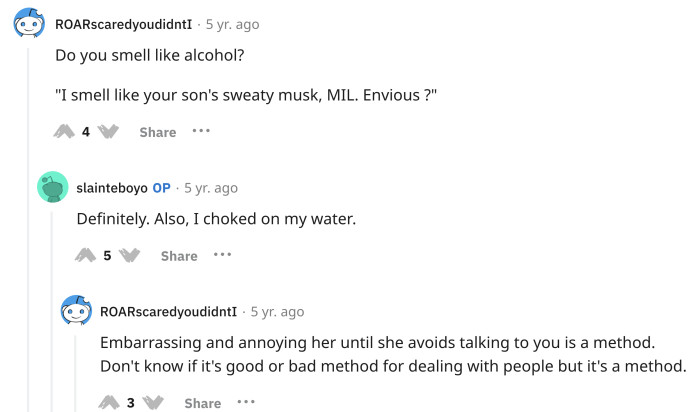Share slainteboyo's comment

[179, 256]
